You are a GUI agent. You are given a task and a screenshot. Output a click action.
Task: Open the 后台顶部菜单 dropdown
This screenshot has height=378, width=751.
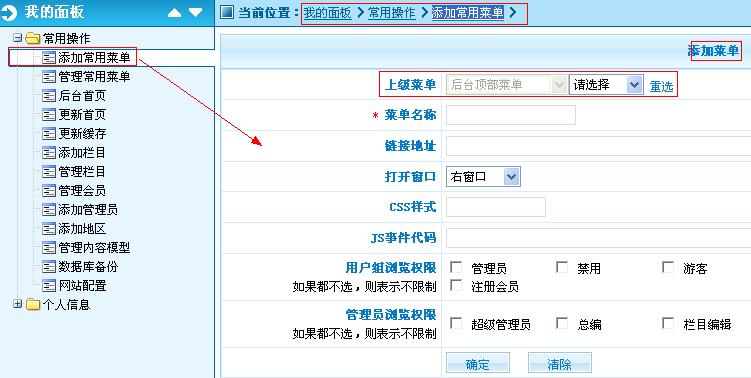coord(506,85)
